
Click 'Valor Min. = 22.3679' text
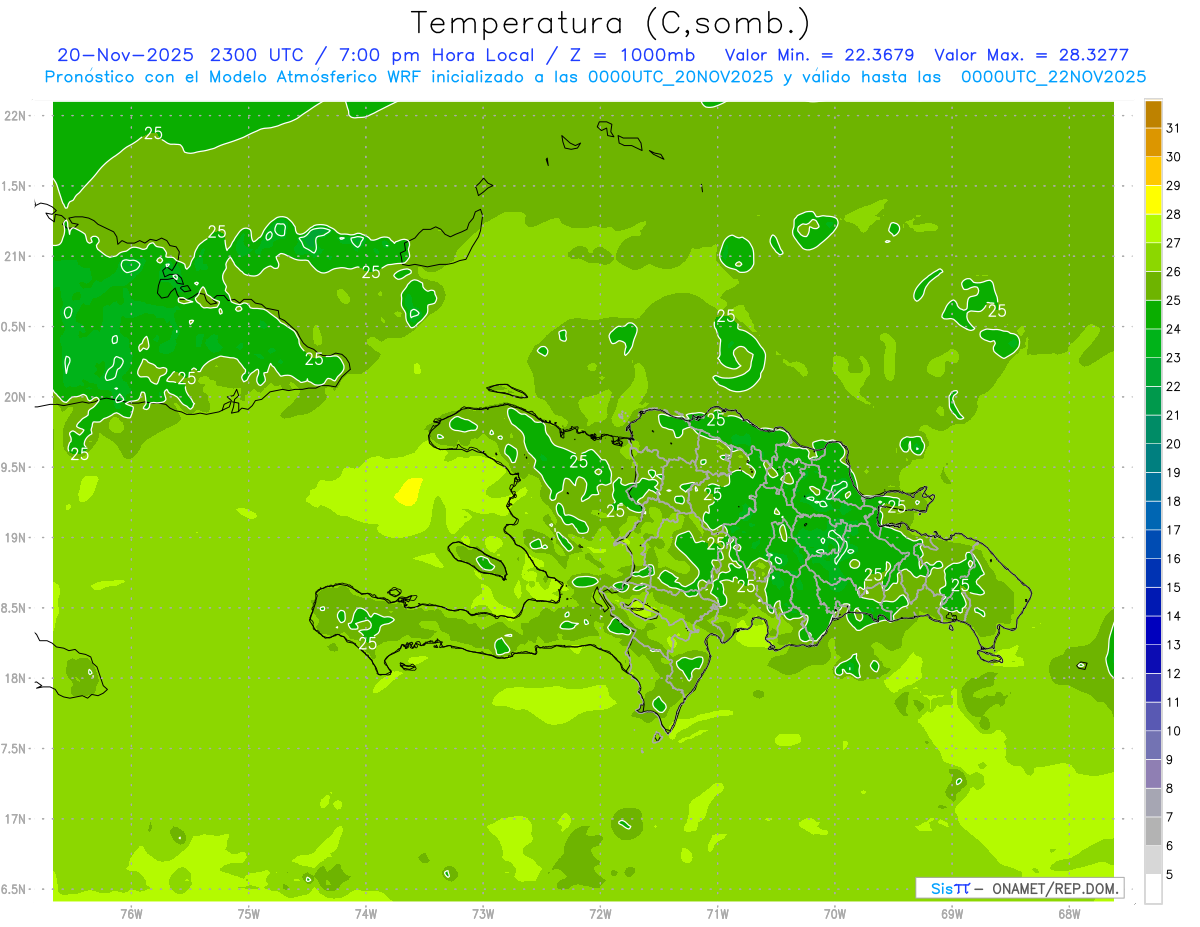click(820, 55)
